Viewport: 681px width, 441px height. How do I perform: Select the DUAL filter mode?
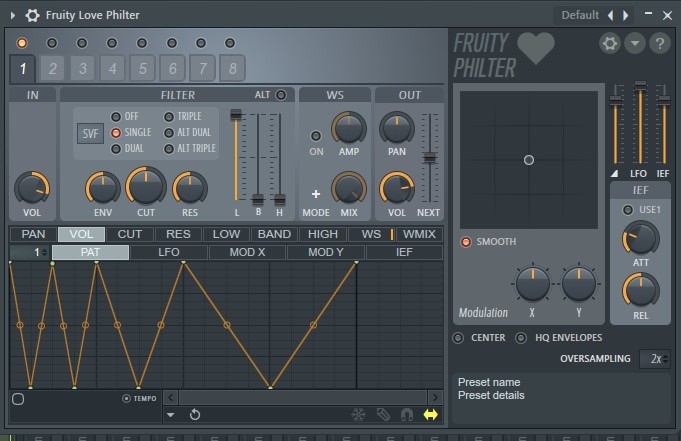[116, 149]
